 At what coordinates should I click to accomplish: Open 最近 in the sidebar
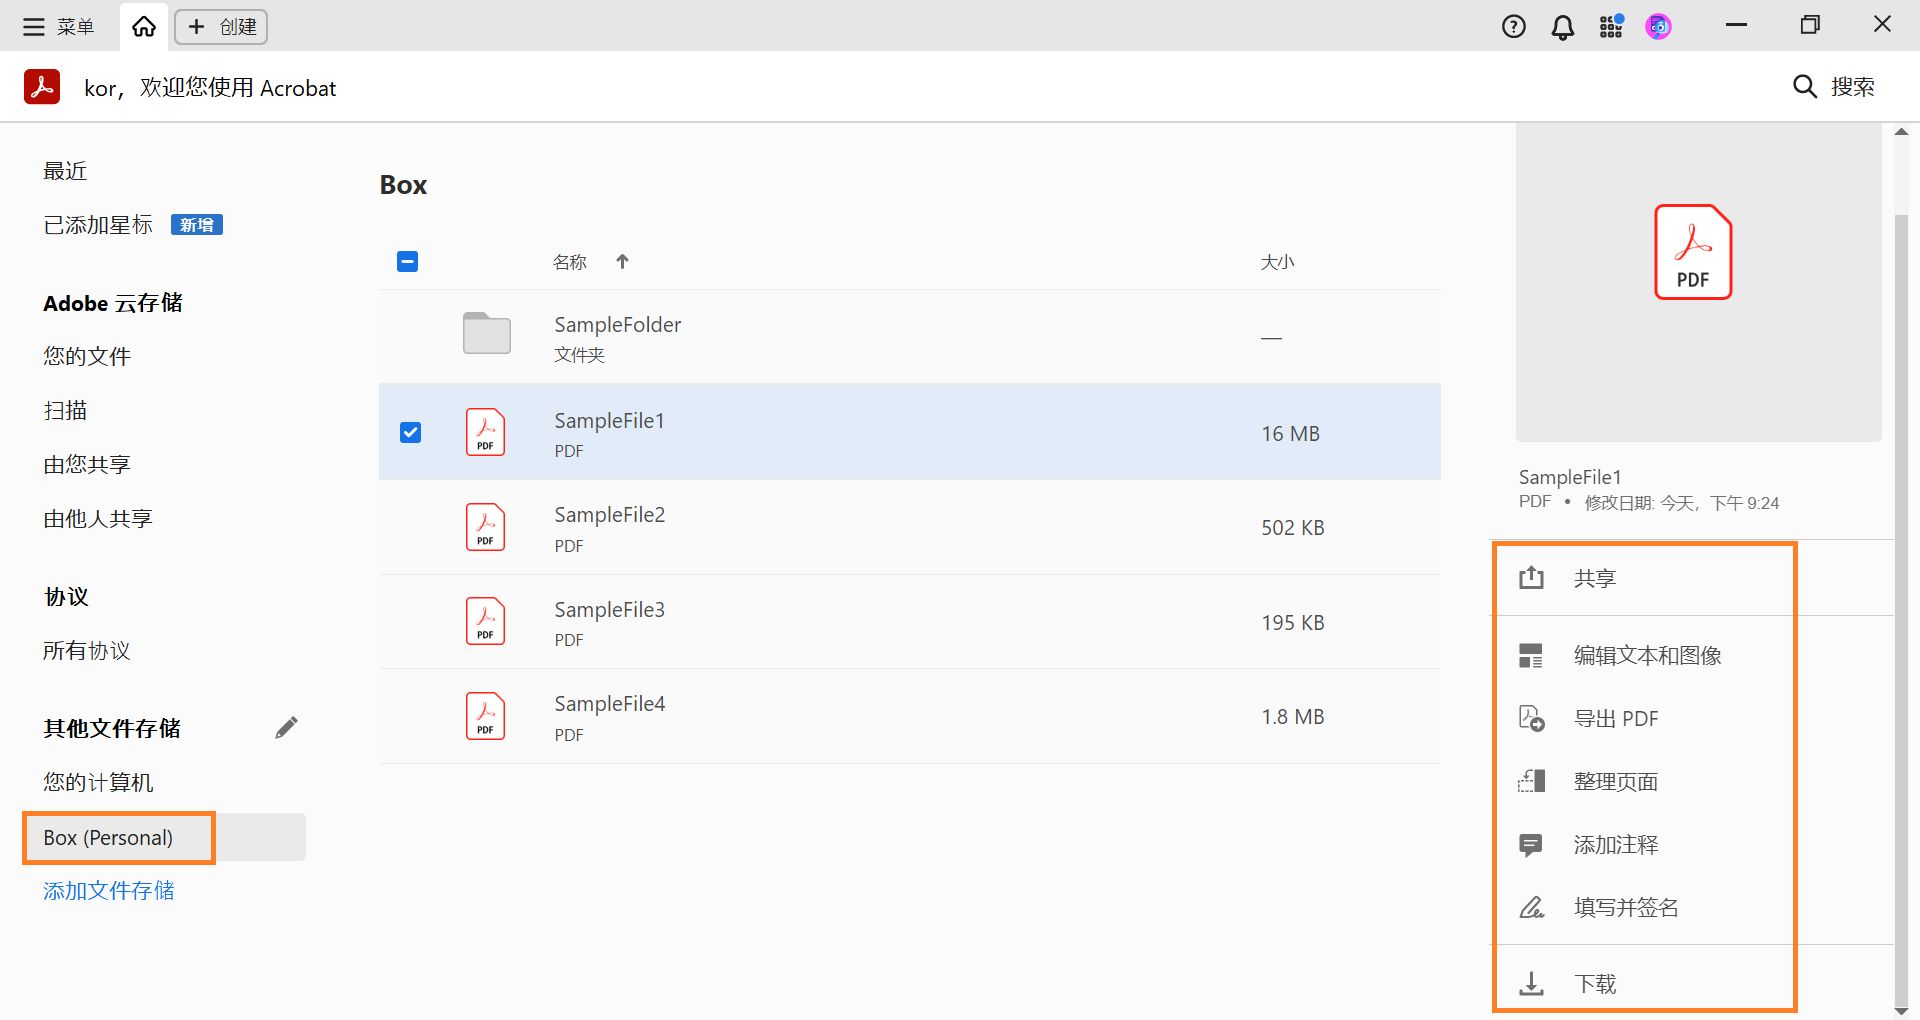tap(65, 171)
